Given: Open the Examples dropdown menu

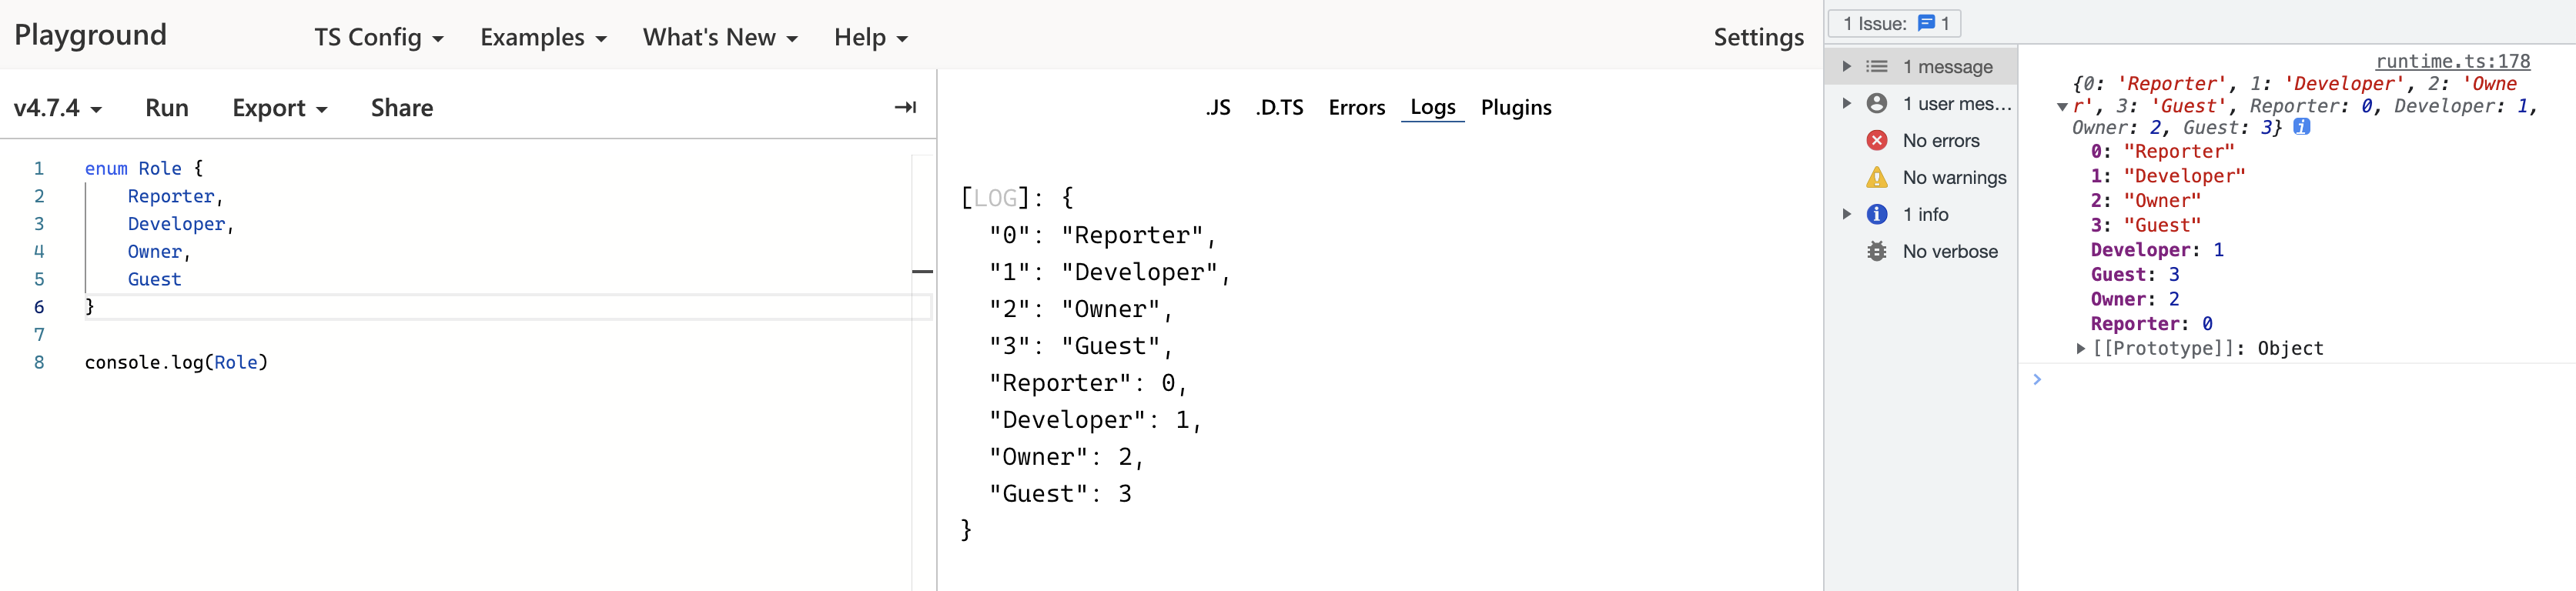Looking at the screenshot, I should 544,38.
